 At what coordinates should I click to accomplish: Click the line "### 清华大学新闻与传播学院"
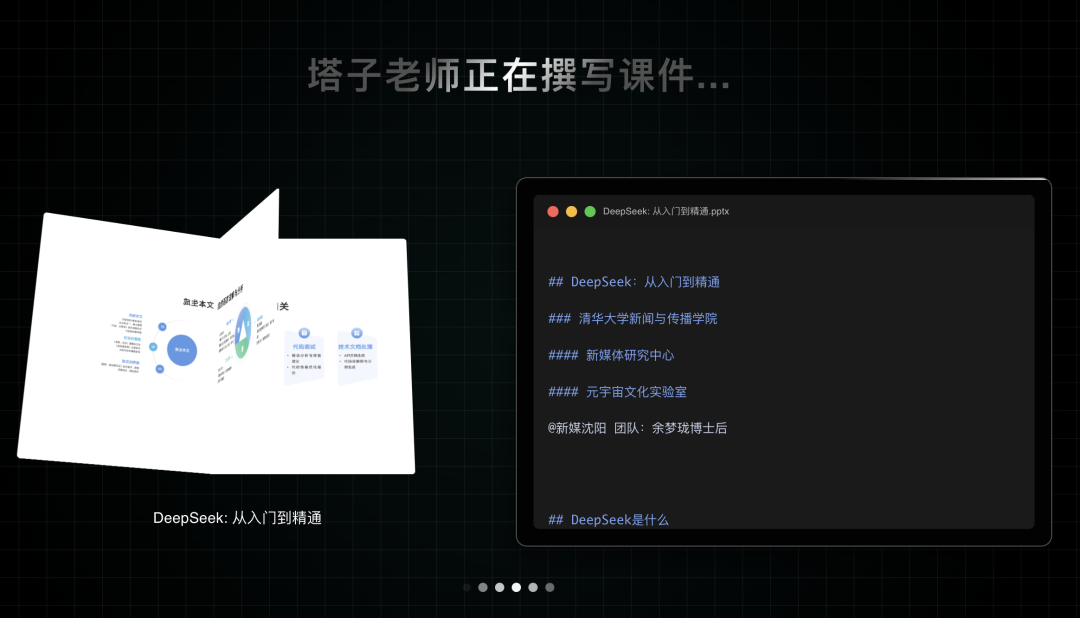[632, 318]
